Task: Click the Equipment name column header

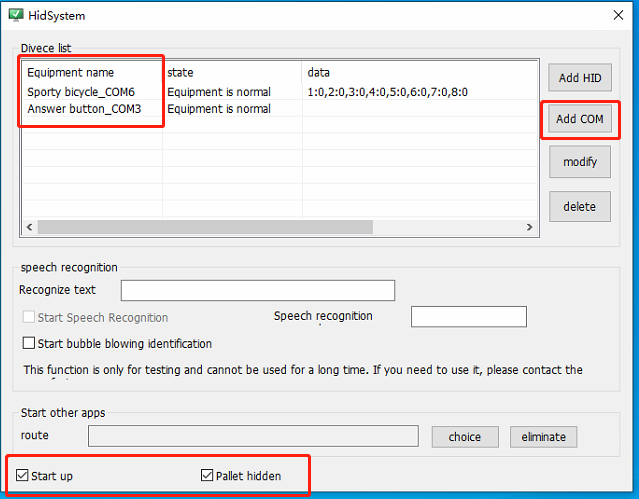Action: coord(71,73)
